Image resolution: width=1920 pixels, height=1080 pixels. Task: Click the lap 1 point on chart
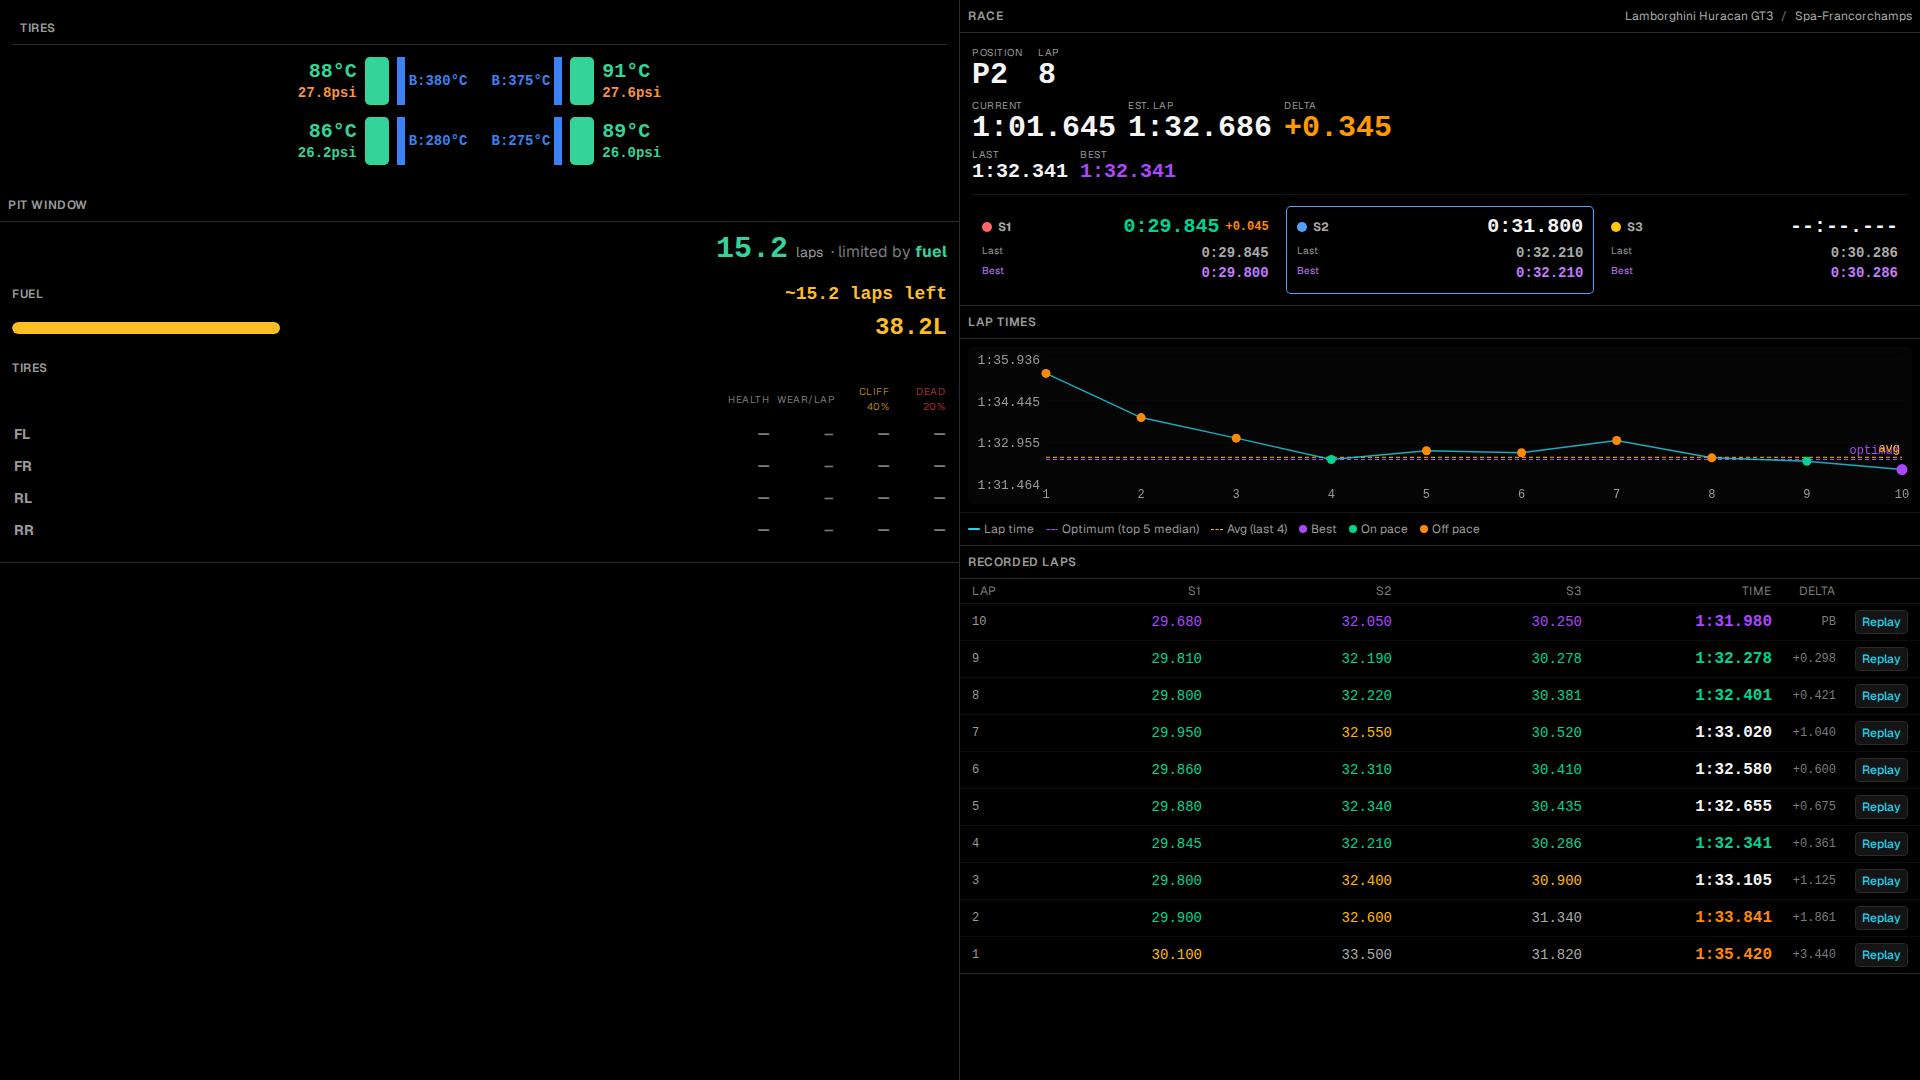click(x=1046, y=374)
